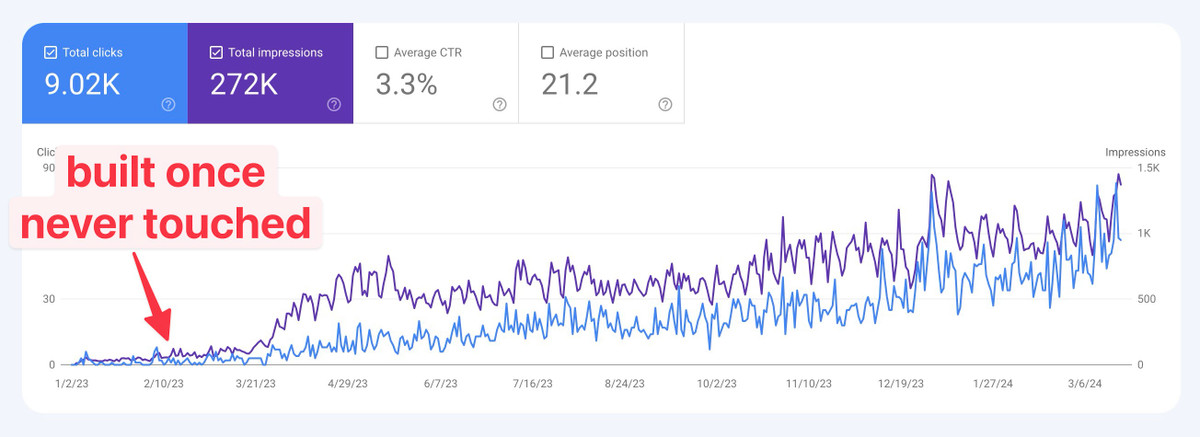Screen dimensions: 1200x437
Task: Select the 272K total impressions value
Action: (x=243, y=85)
